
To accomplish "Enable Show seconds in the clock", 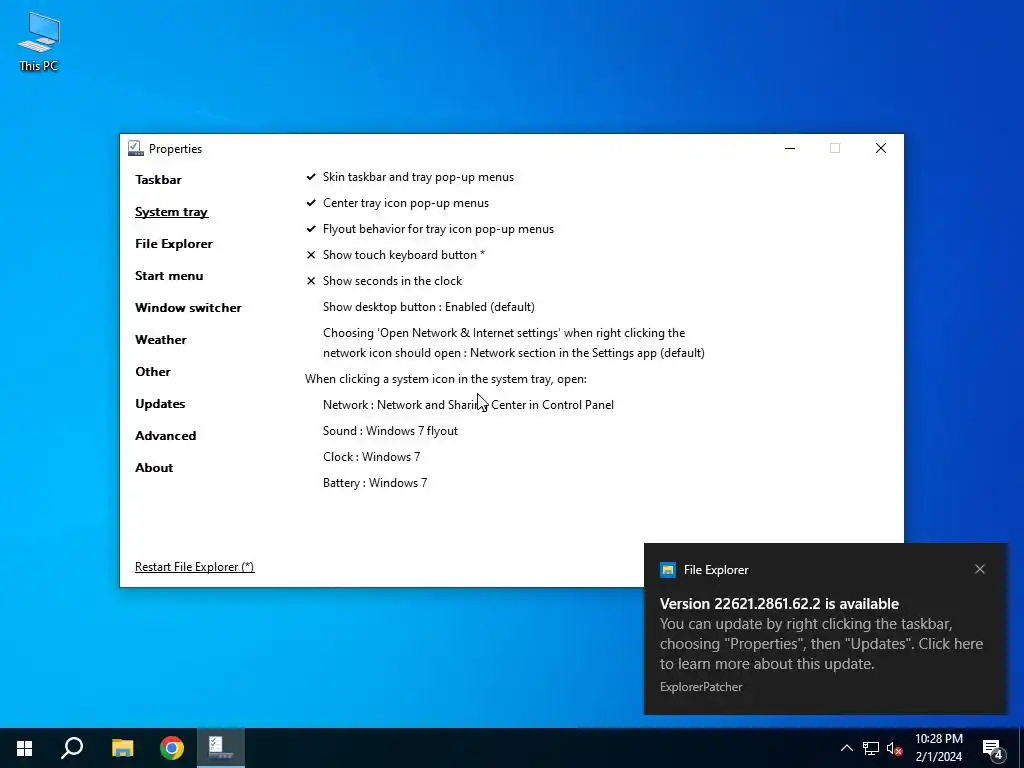I will tap(384, 281).
